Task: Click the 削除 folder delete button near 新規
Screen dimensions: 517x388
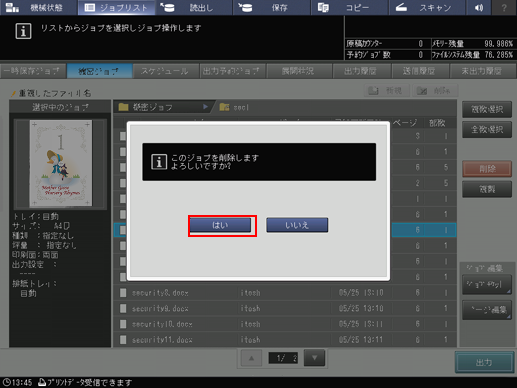Action: 435,90
